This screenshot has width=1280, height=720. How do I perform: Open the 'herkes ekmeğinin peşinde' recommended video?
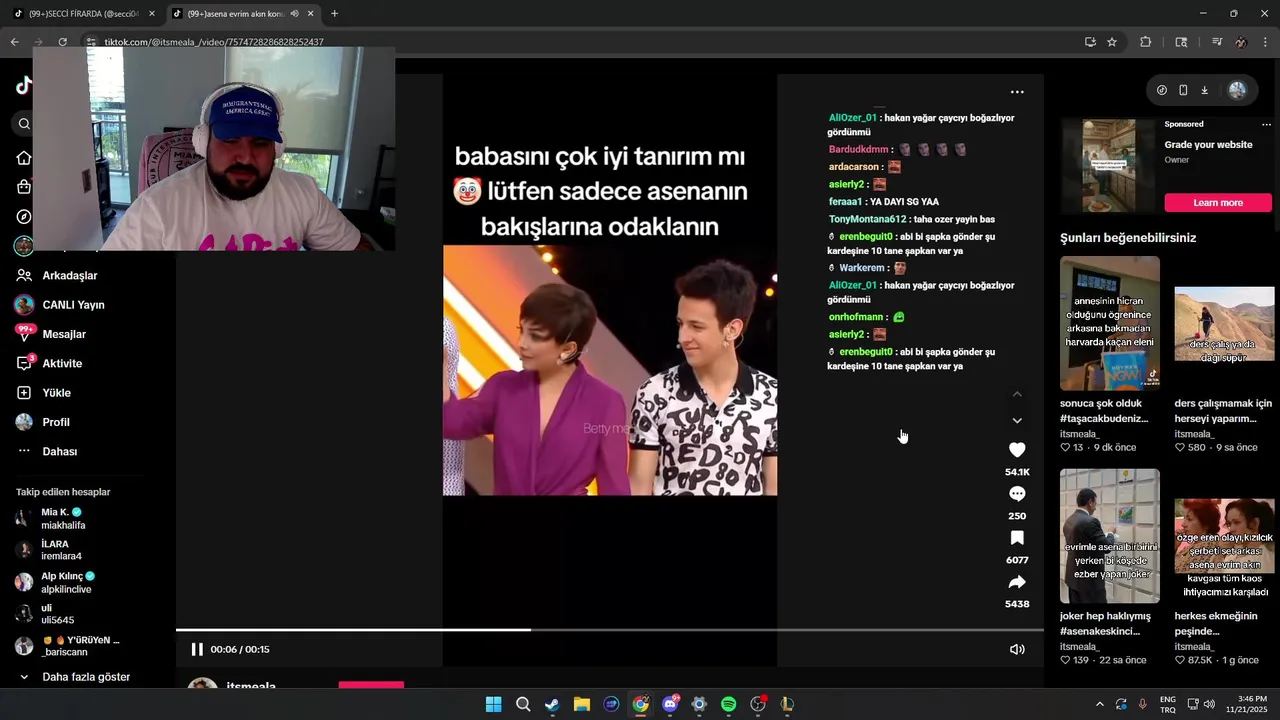1224,536
